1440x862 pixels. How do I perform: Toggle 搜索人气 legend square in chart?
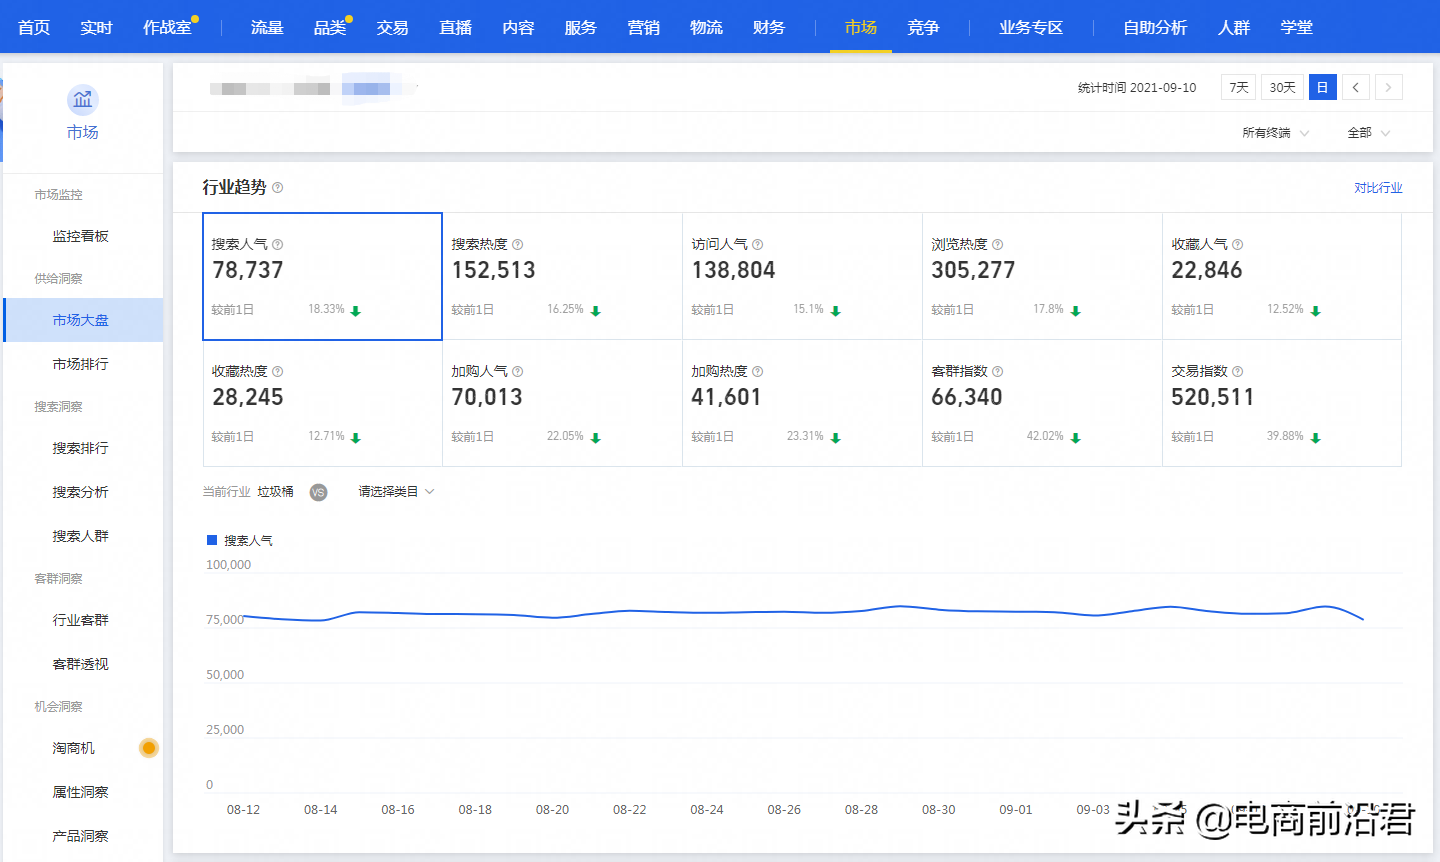click(212, 540)
